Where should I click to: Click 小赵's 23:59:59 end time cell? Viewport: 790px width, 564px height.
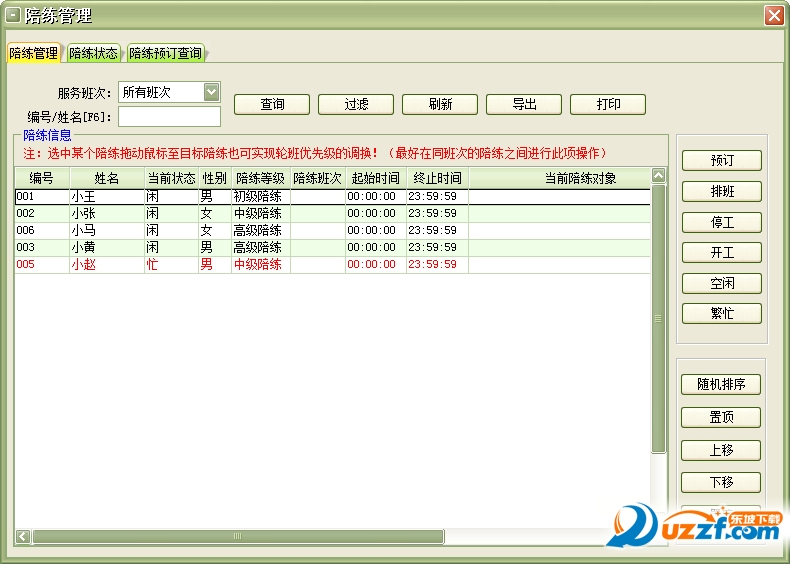[x=437, y=265]
